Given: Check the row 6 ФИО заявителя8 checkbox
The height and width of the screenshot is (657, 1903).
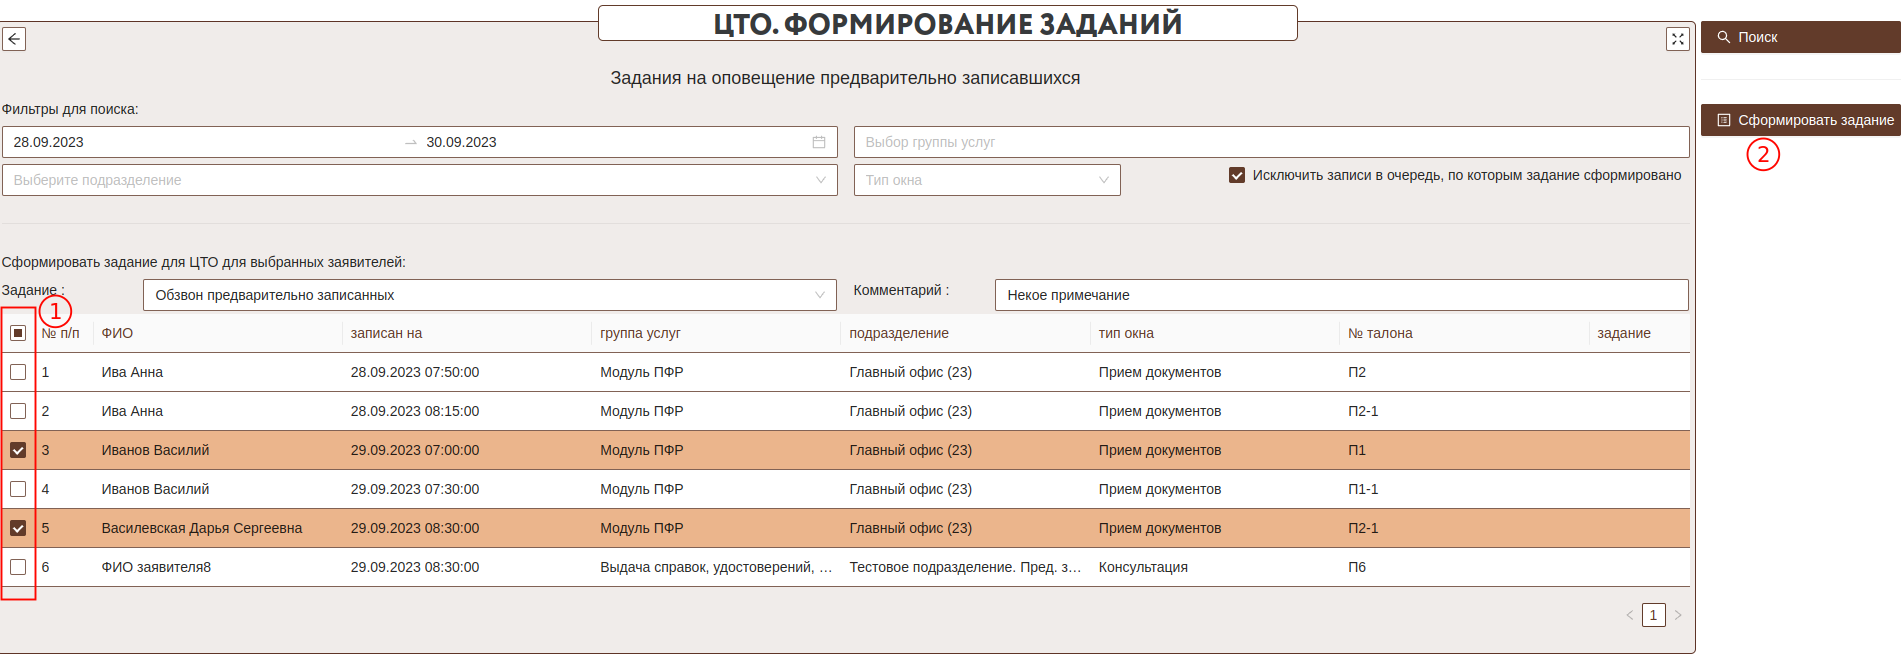Looking at the screenshot, I should pos(18,567).
